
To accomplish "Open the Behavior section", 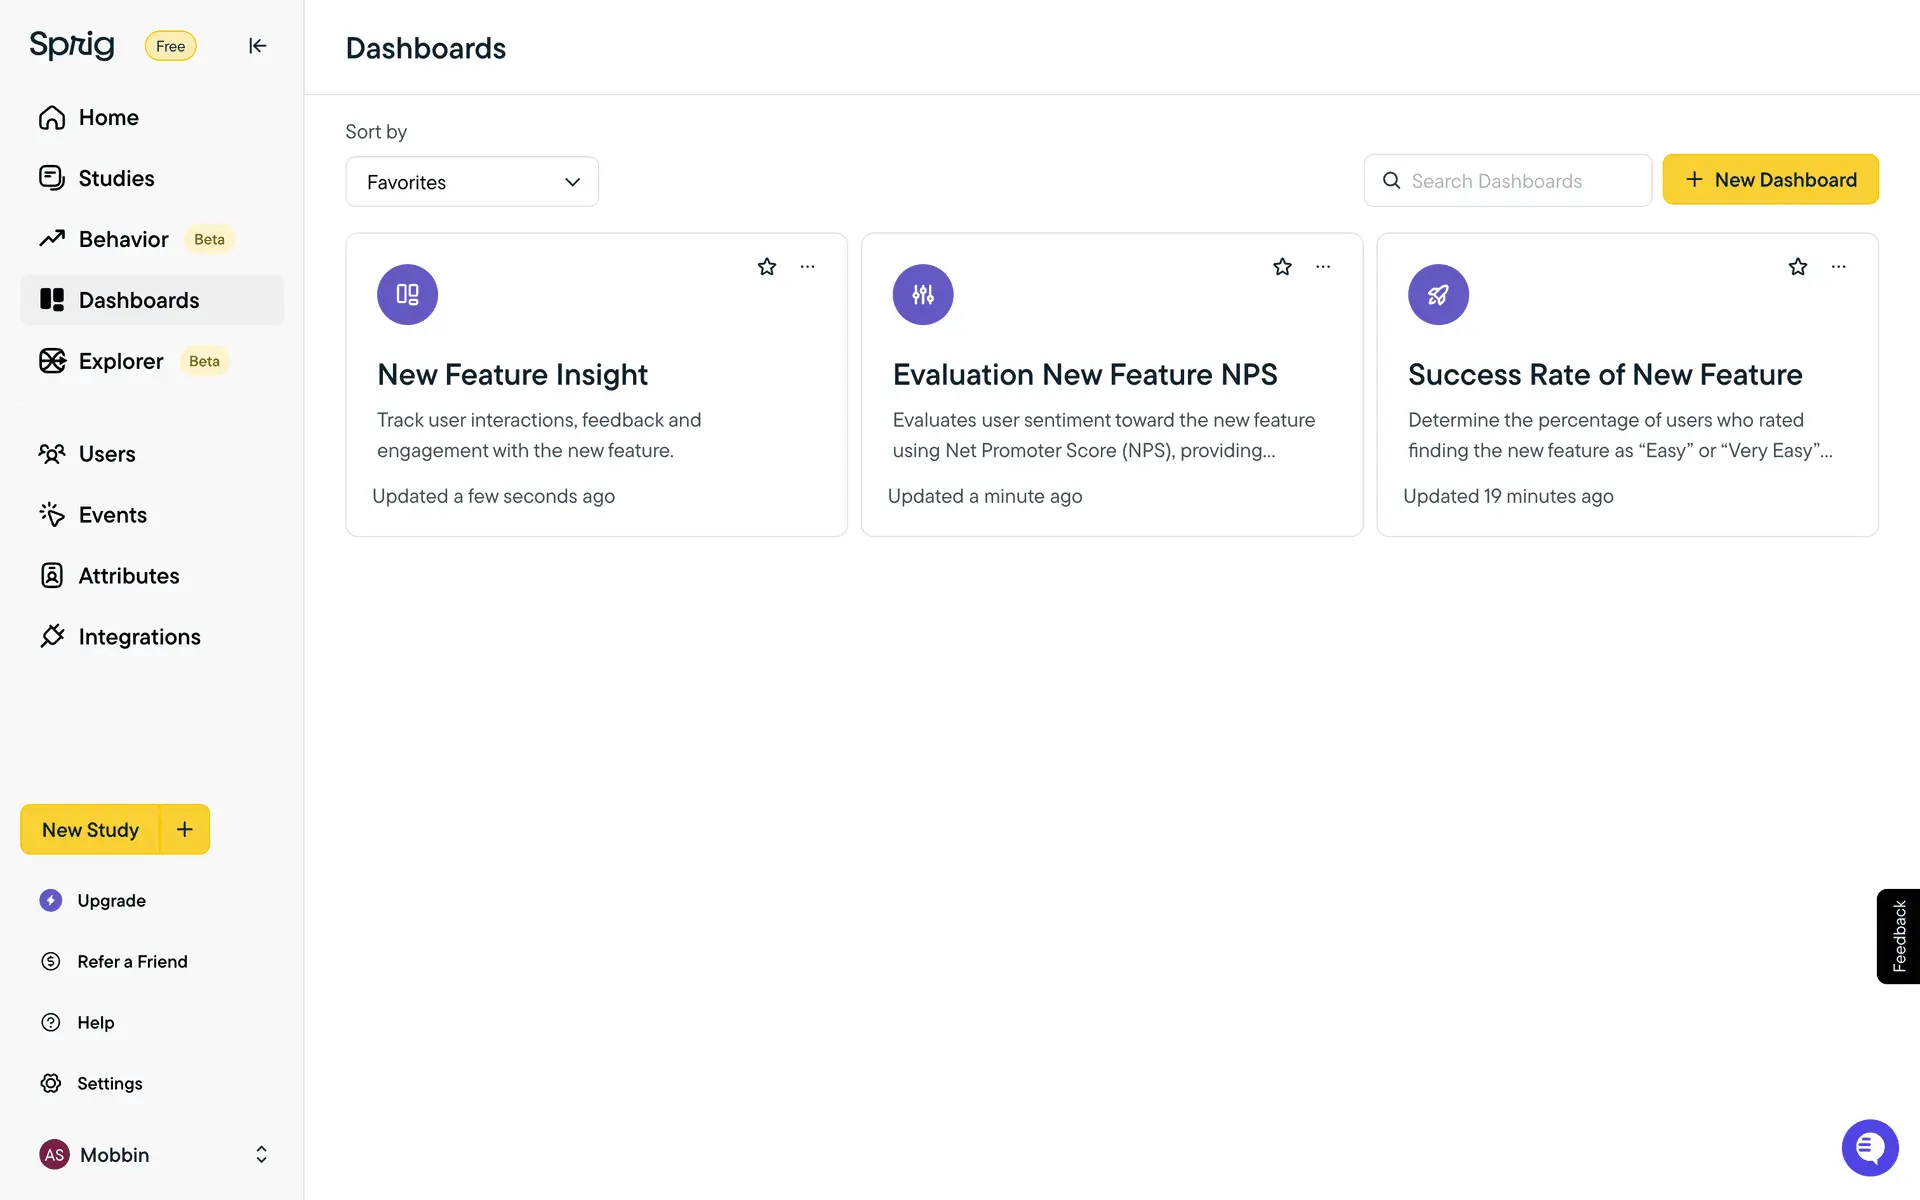I will (x=123, y=239).
